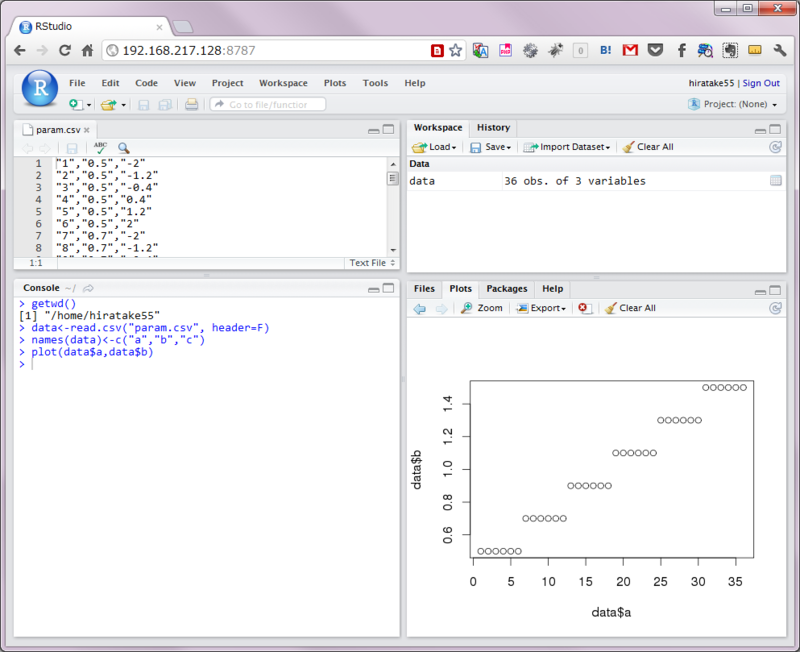Viewport: 800px width, 652px height.
Task: Click Clear All in Plots pane
Action: pyautogui.click(x=631, y=308)
